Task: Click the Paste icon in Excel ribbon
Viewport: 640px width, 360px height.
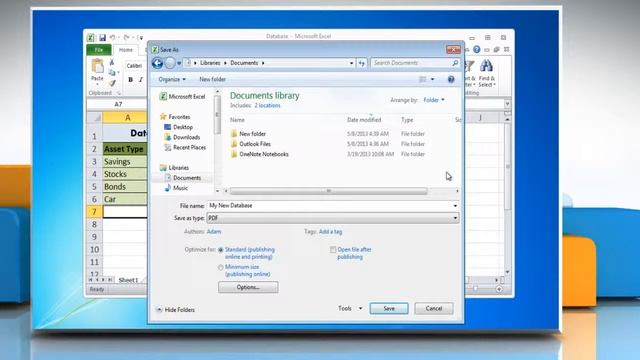Action: pyautogui.click(x=98, y=66)
